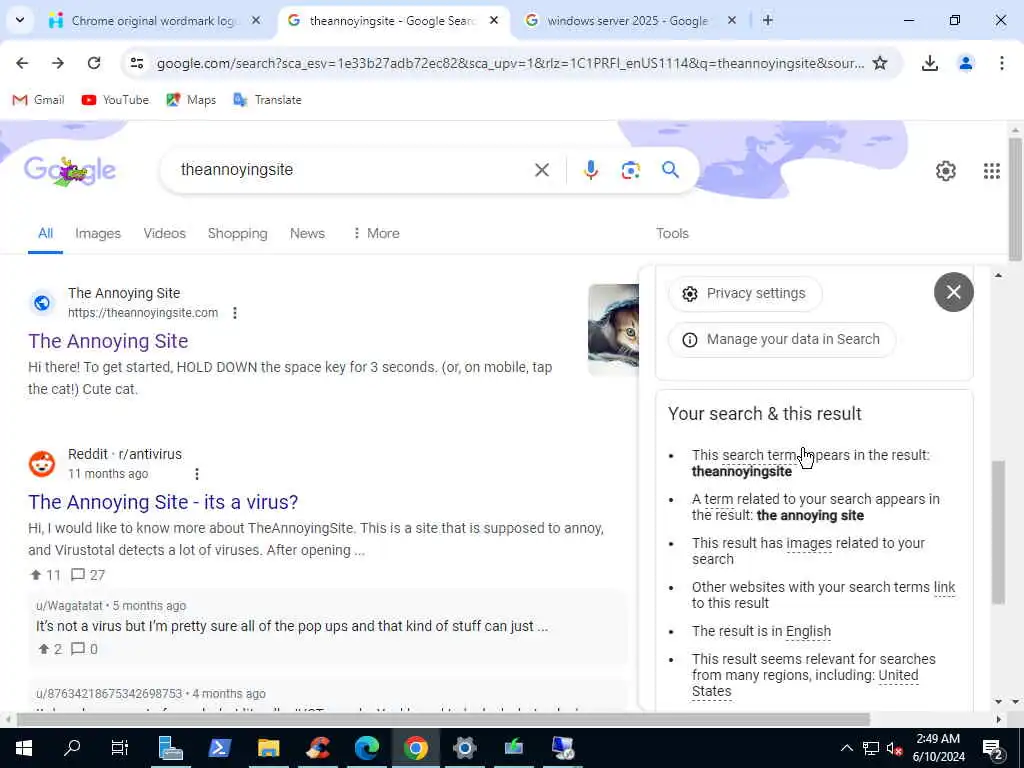
Task: Reload the current page
Action: (94, 63)
